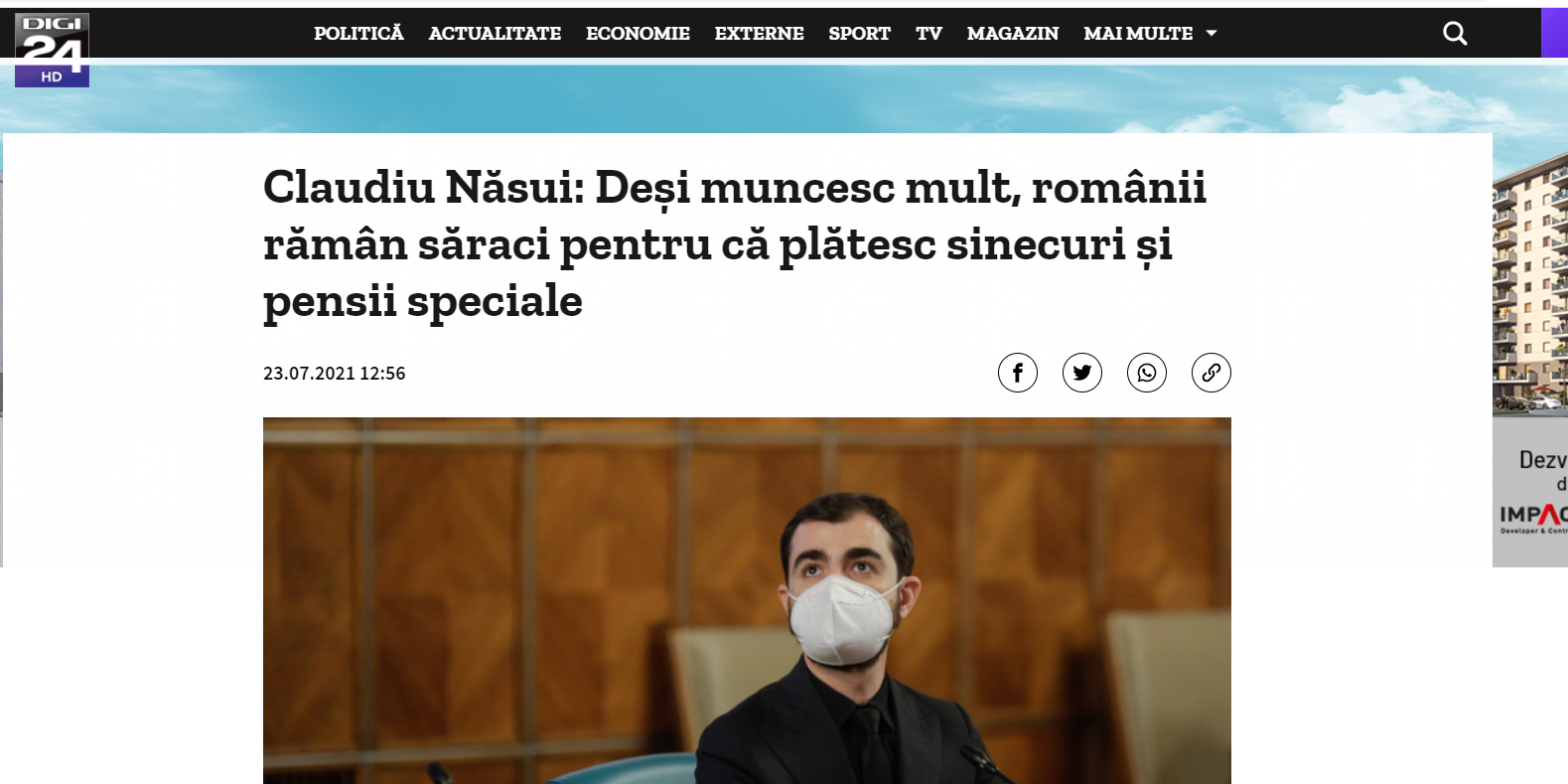Viewport: 1568px width, 784px height.
Task: Expand the MAI MULTE dropdown arrow
Action: tap(1211, 33)
